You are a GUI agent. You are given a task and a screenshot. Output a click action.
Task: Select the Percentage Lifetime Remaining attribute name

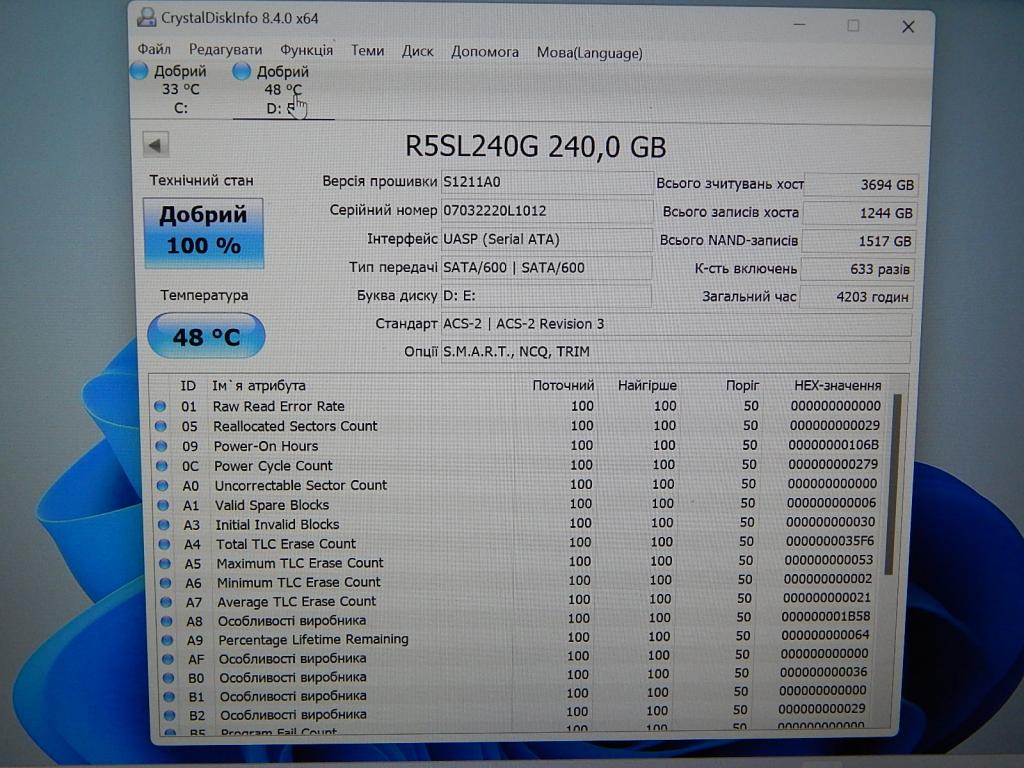[x=313, y=639]
